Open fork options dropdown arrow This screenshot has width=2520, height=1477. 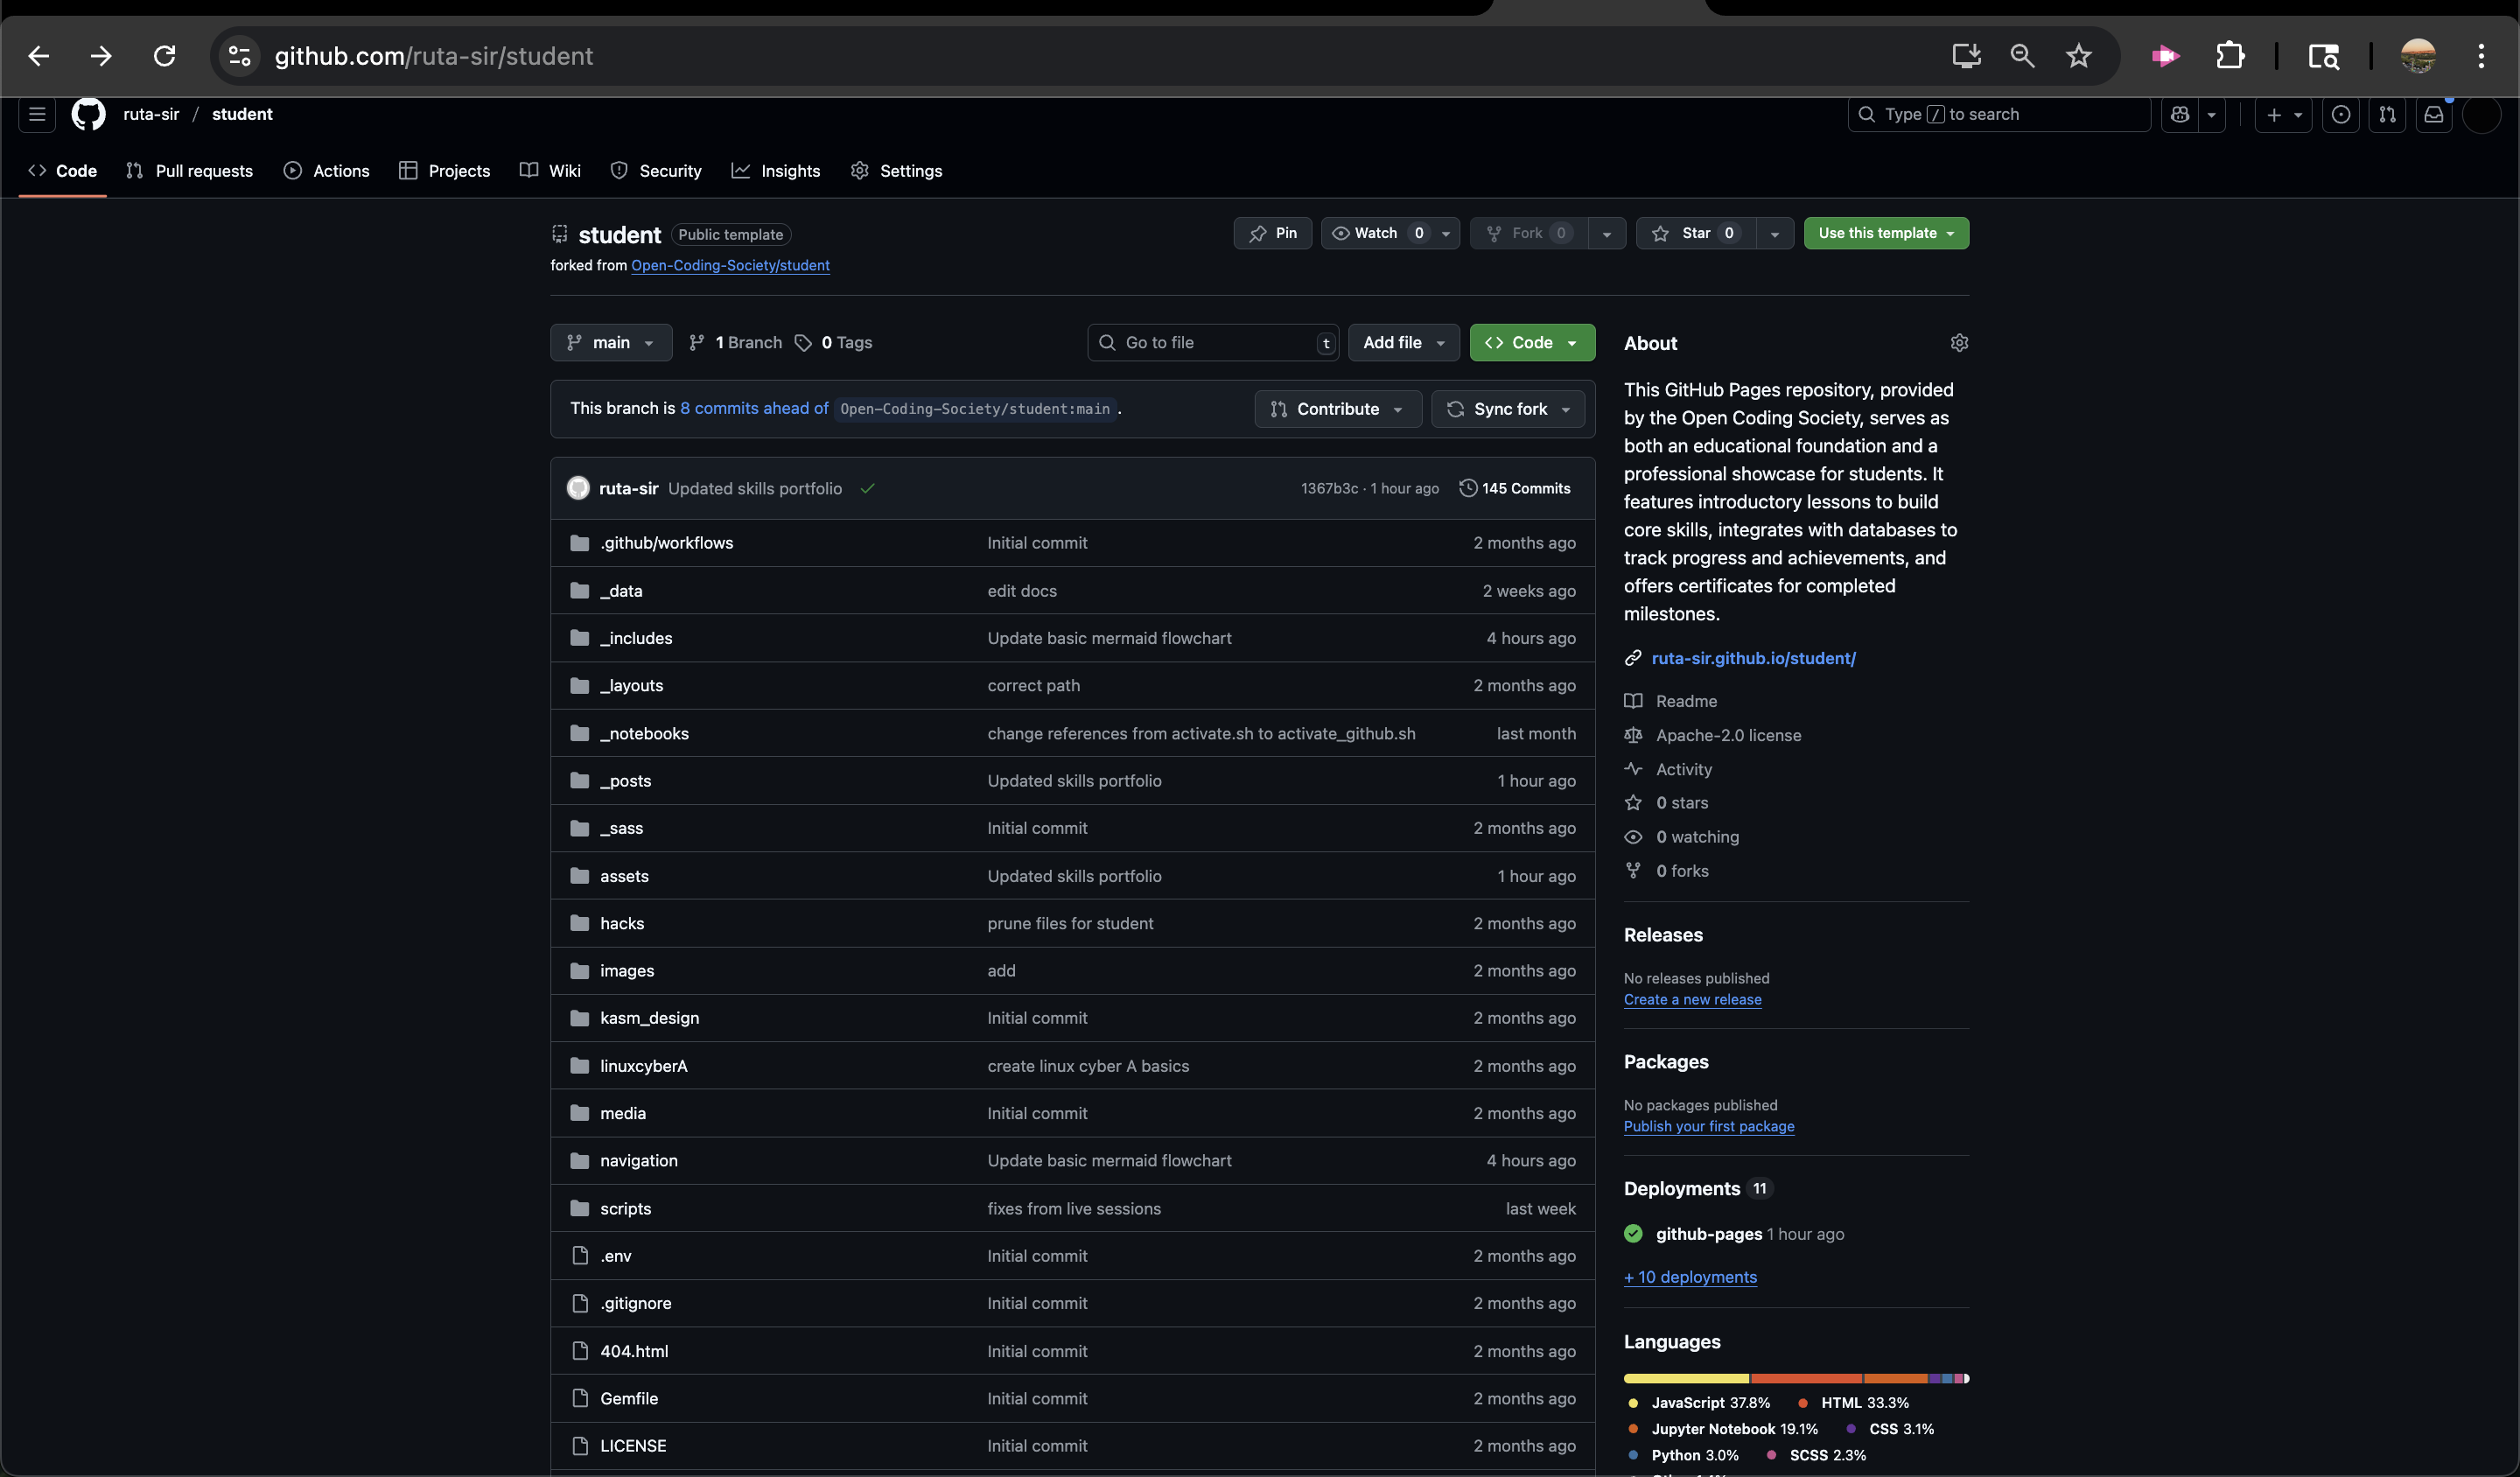(1607, 233)
